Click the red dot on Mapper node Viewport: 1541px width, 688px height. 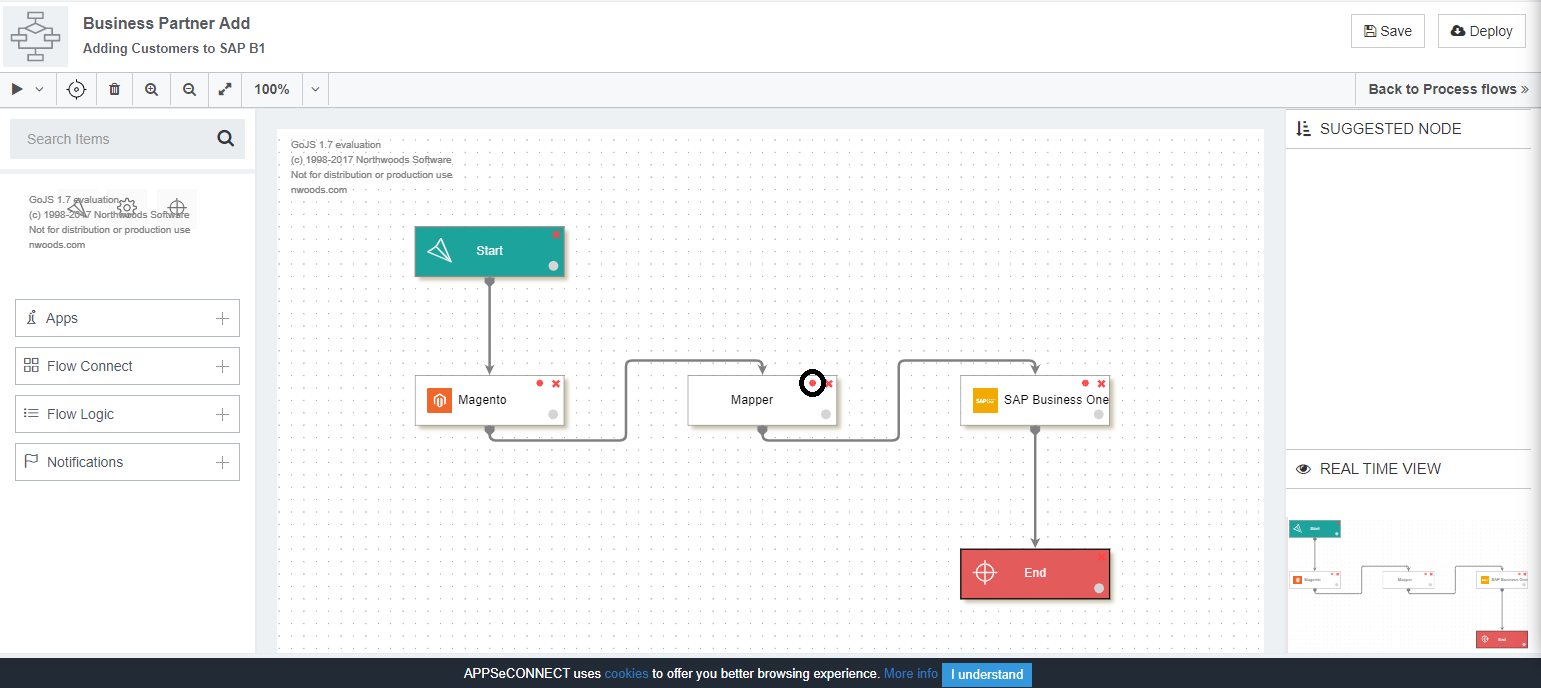tap(813, 383)
